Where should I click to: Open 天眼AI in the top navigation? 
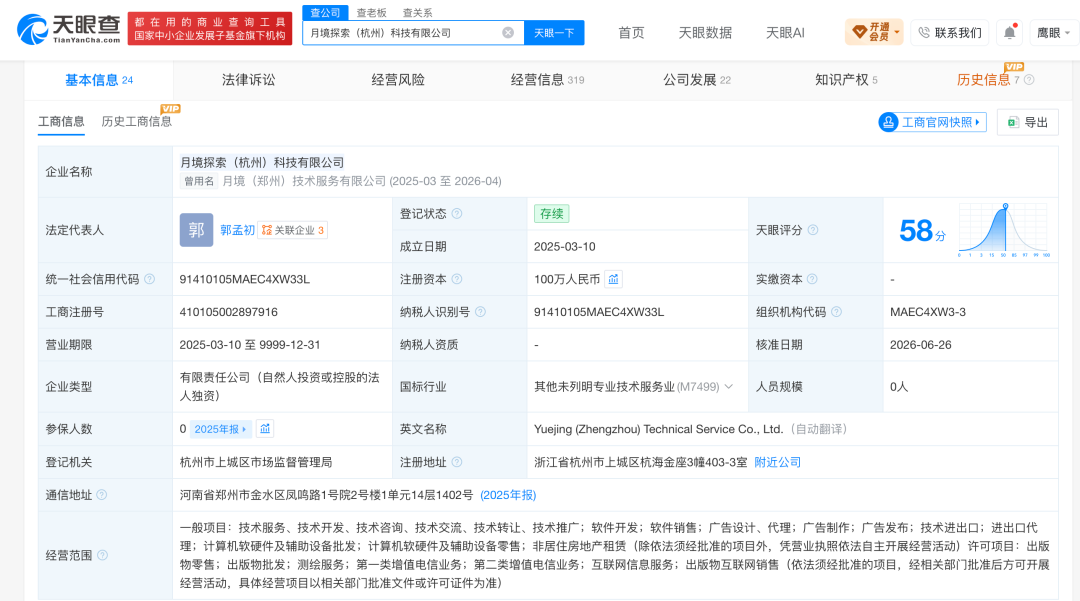[x=785, y=32]
